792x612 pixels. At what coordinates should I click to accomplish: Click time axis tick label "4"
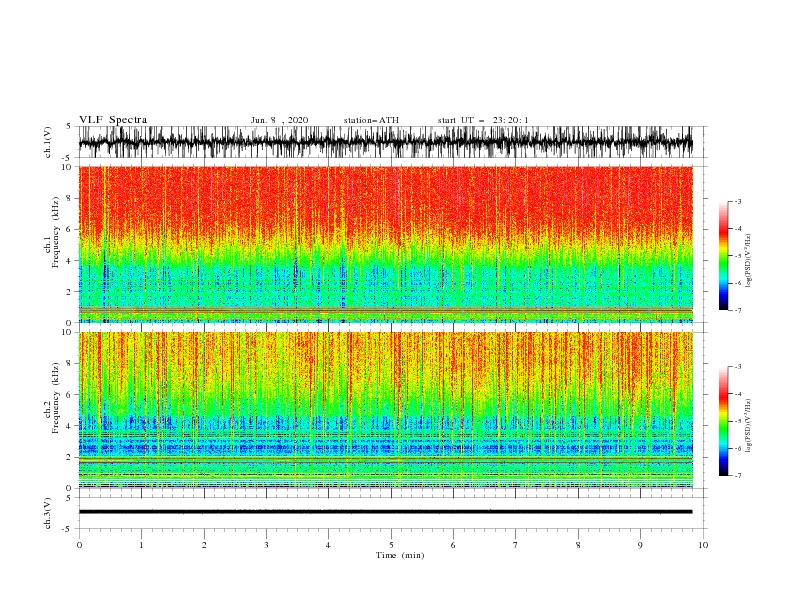click(x=328, y=545)
